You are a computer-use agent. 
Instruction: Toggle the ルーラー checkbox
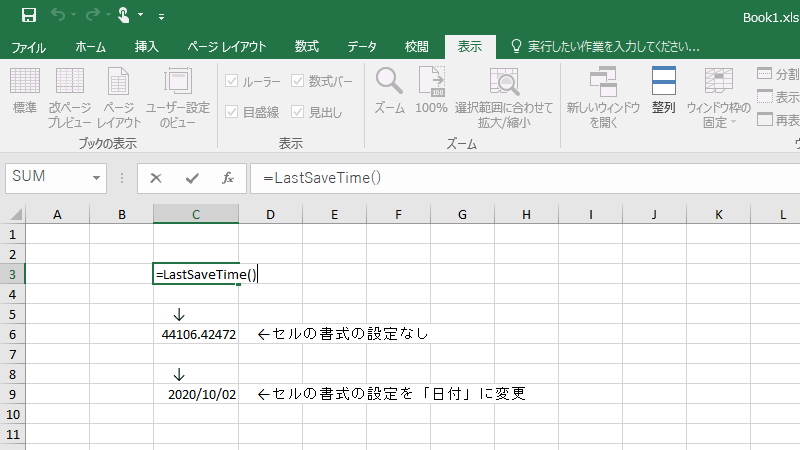232,81
